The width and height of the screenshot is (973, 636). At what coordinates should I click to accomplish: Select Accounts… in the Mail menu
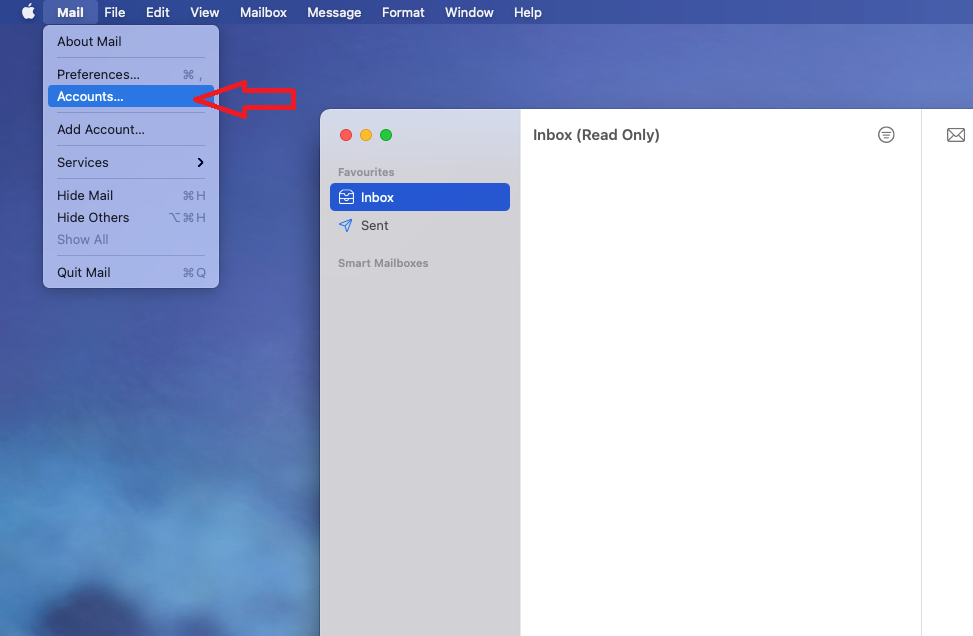pos(131,96)
